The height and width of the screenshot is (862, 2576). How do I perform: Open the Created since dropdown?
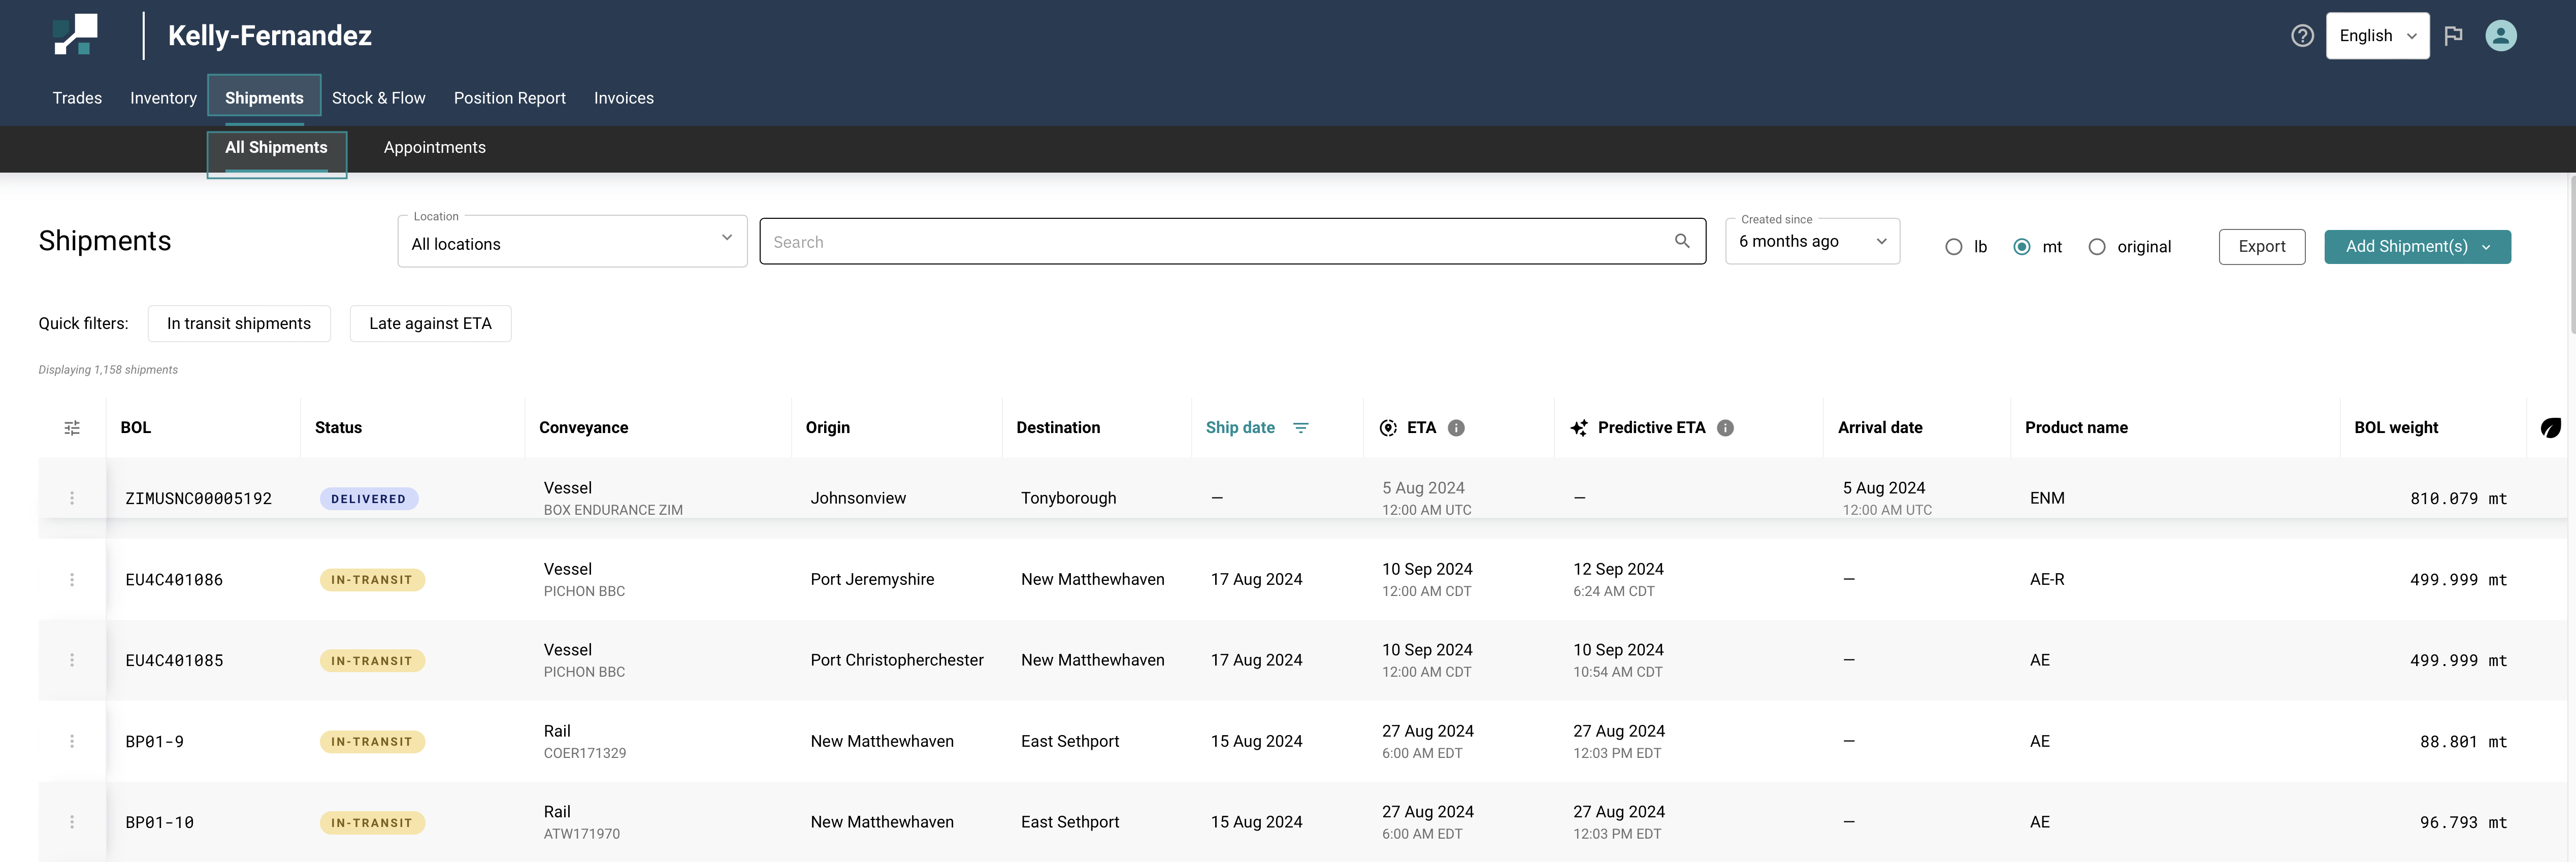(1812, 242)
